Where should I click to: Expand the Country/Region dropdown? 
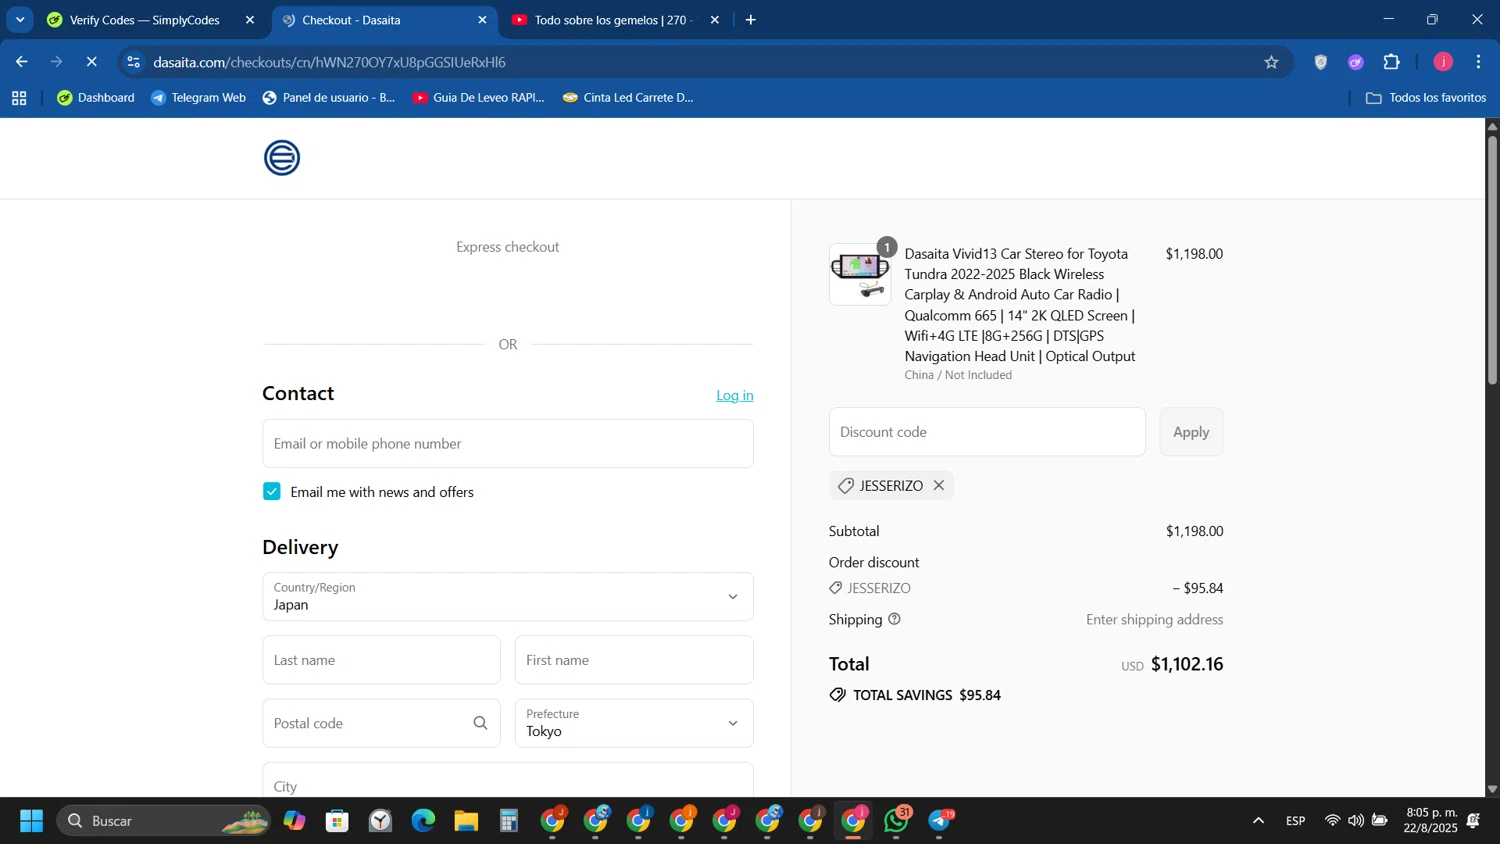tap(508, 597)
